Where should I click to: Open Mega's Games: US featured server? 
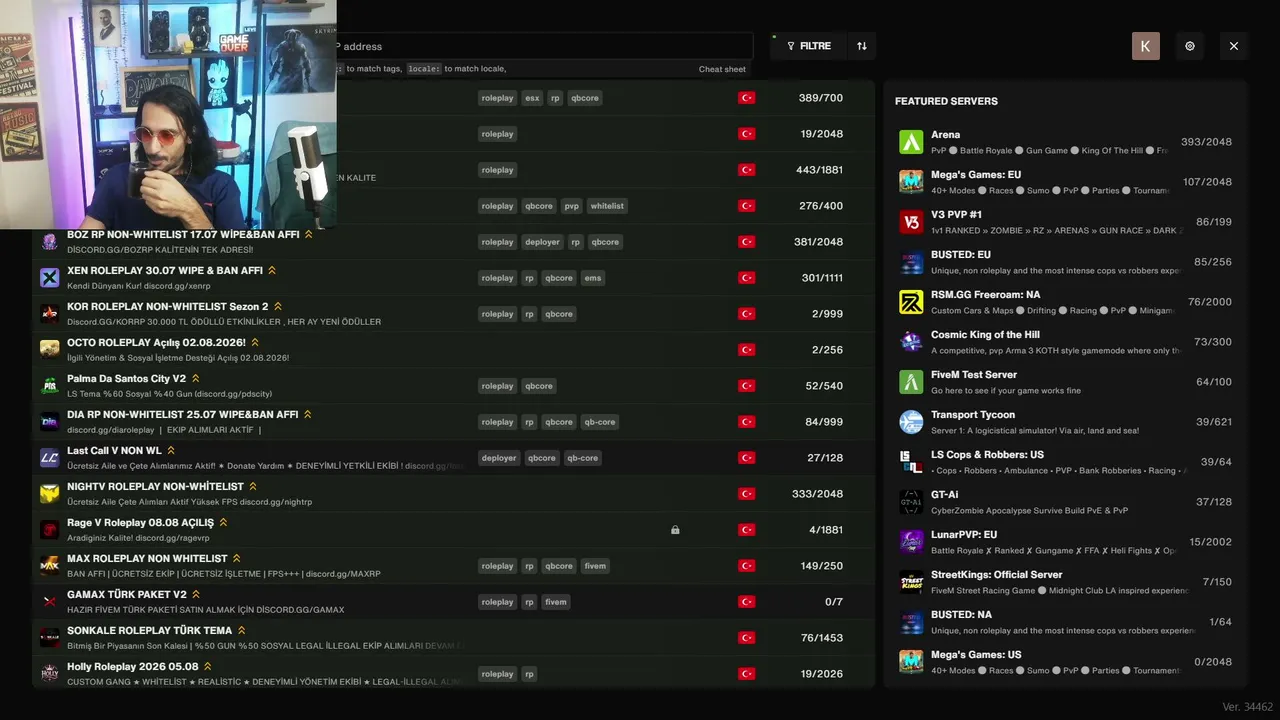pos(1066,662)
